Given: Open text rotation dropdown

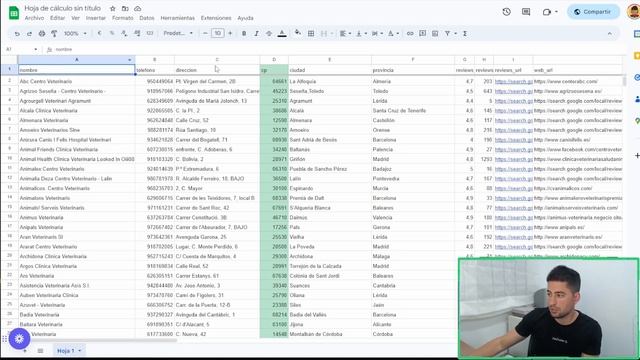Looking at the screenshot, I should click(x=393, y=33).
